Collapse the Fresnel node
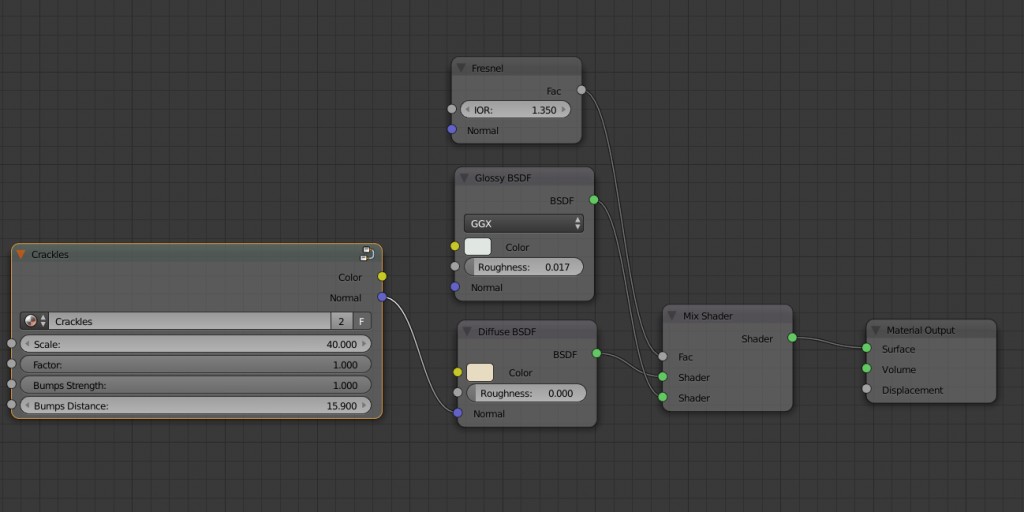 coord(461,68)
